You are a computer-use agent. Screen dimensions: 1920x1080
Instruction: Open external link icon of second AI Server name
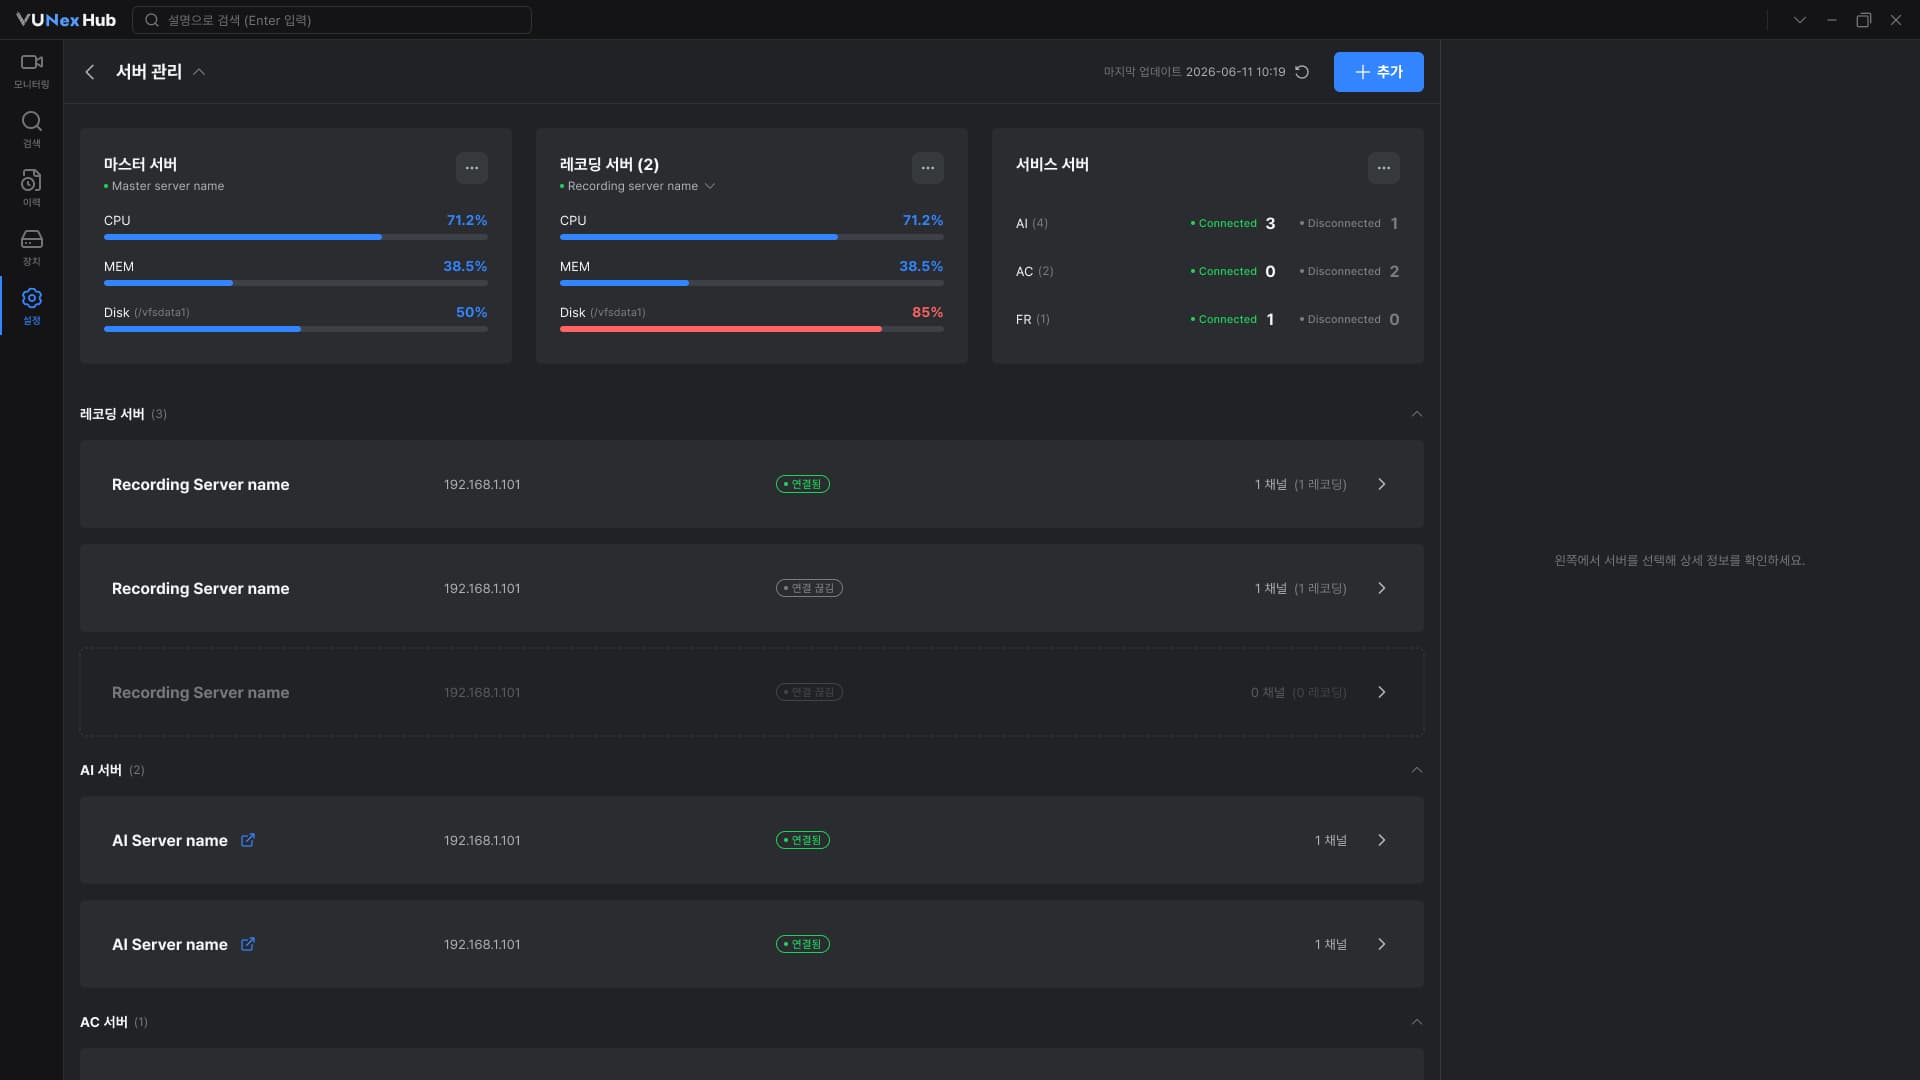click(248, 944)
